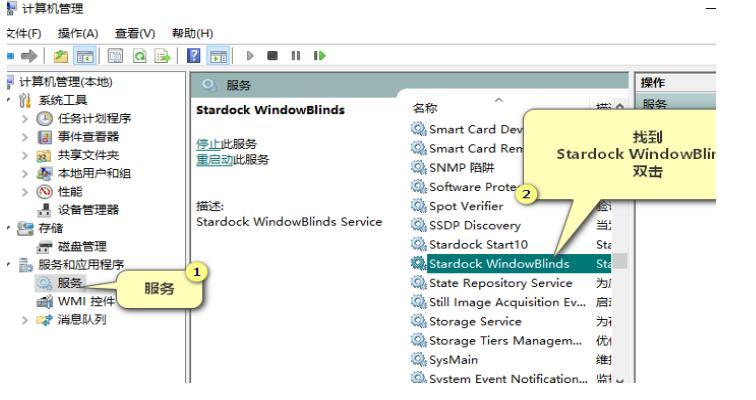
Task: Click the start service play icon
Action: 250,56
